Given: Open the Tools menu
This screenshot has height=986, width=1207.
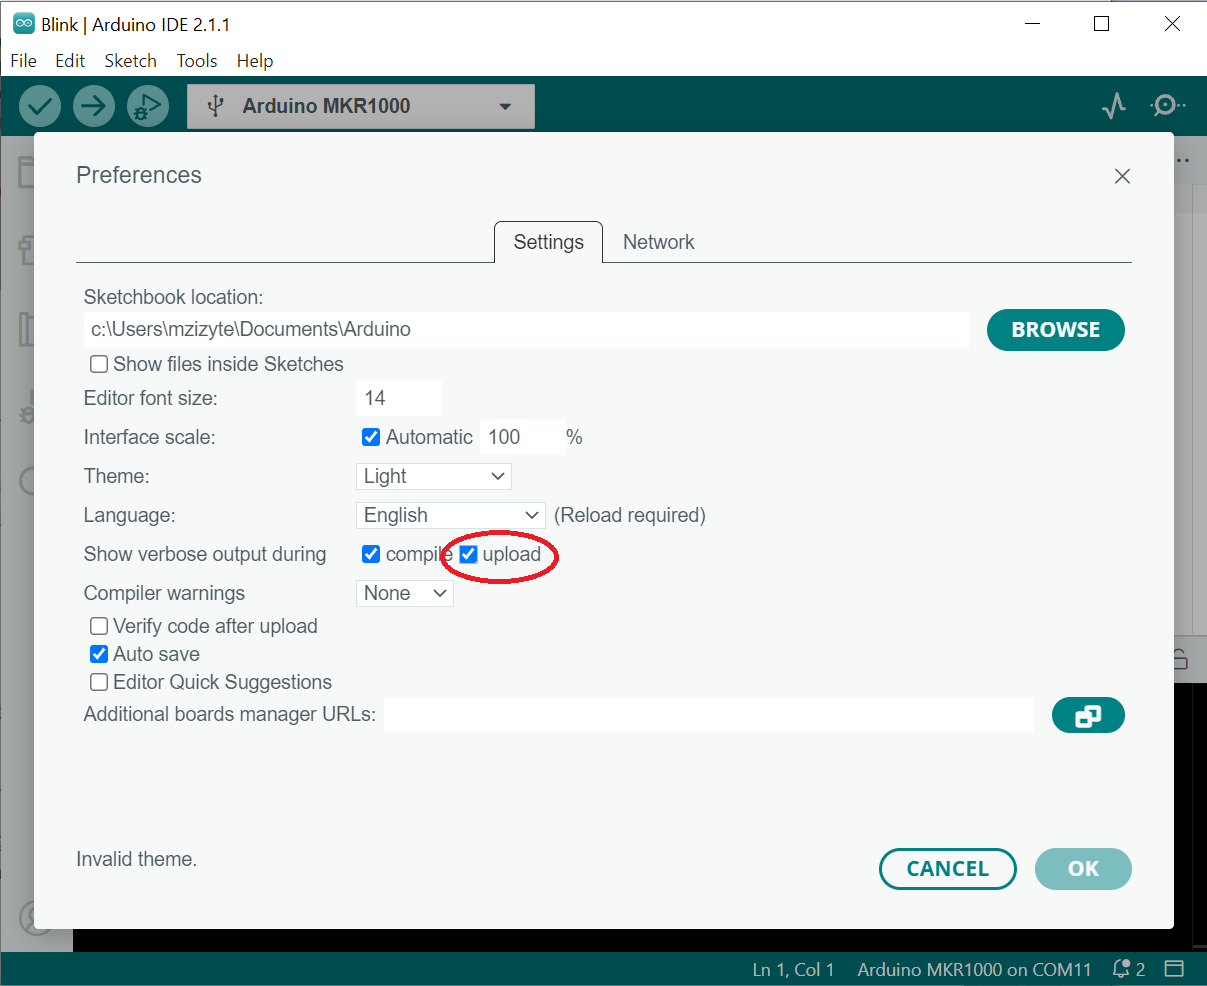Looking at the screenshot, I should tap(197, 61).
